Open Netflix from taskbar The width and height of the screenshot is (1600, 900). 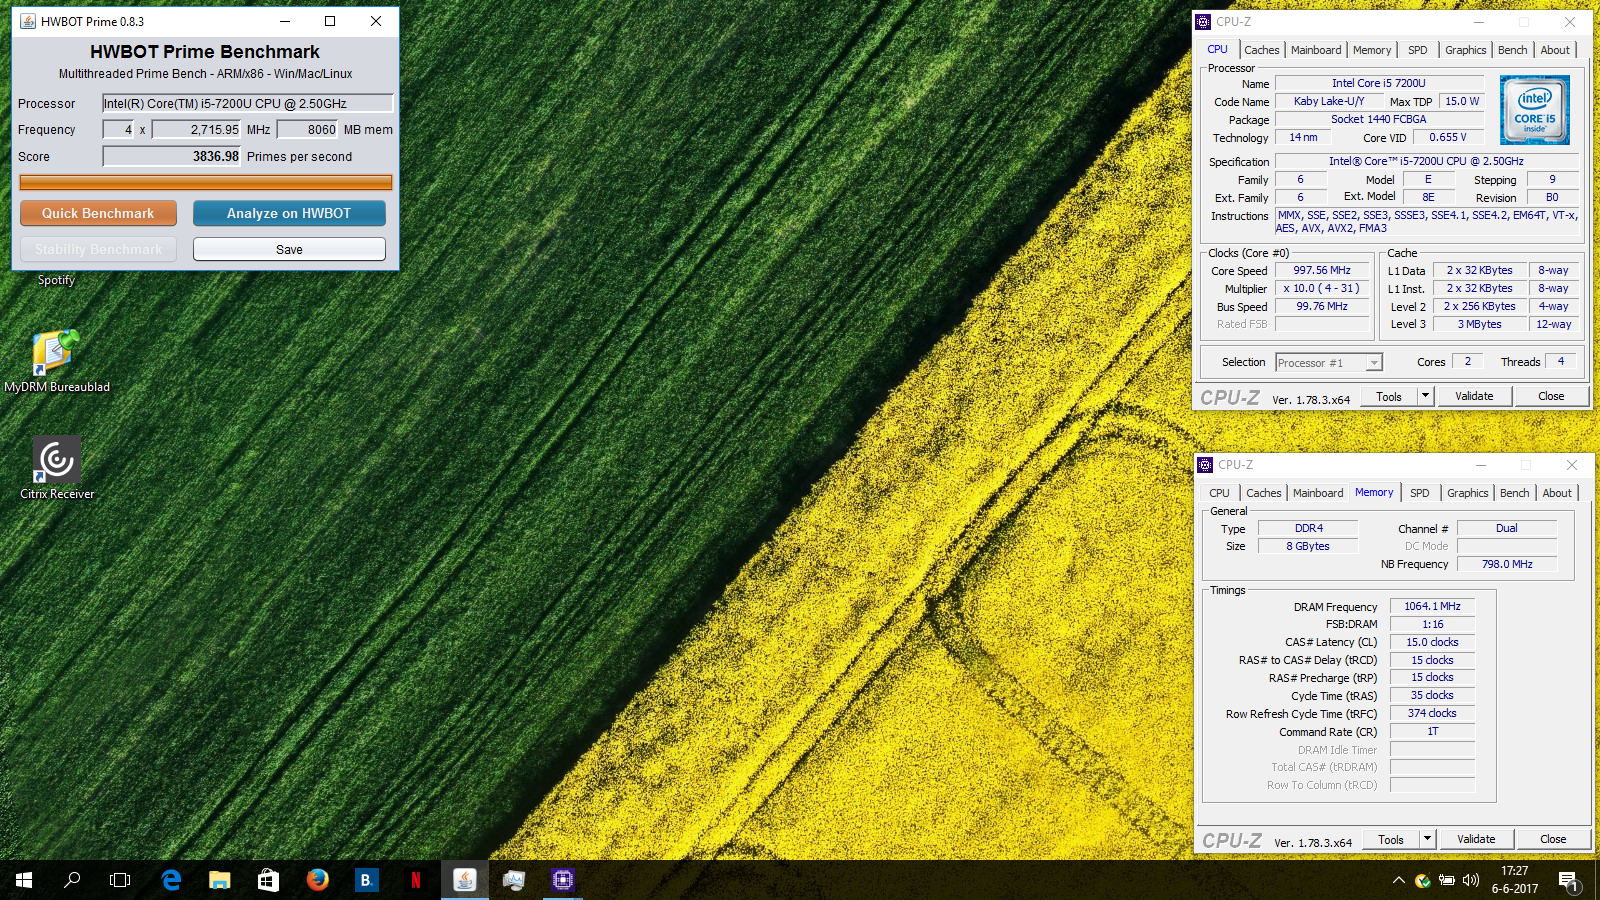tap(415, 880)
